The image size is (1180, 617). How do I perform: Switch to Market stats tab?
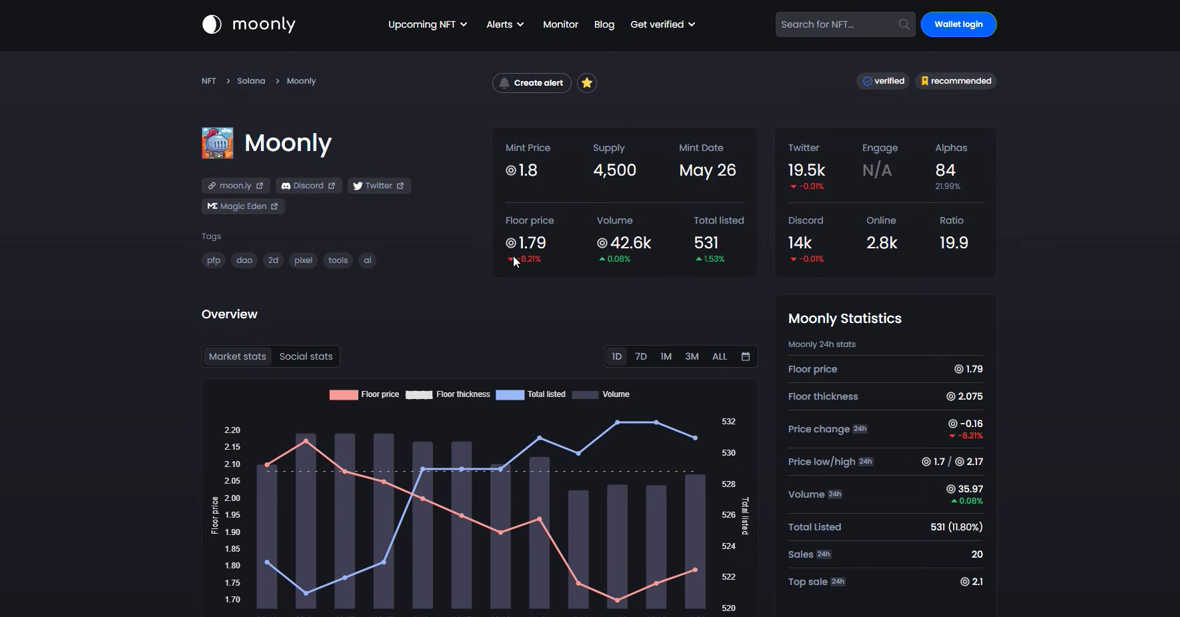[237, 357]
